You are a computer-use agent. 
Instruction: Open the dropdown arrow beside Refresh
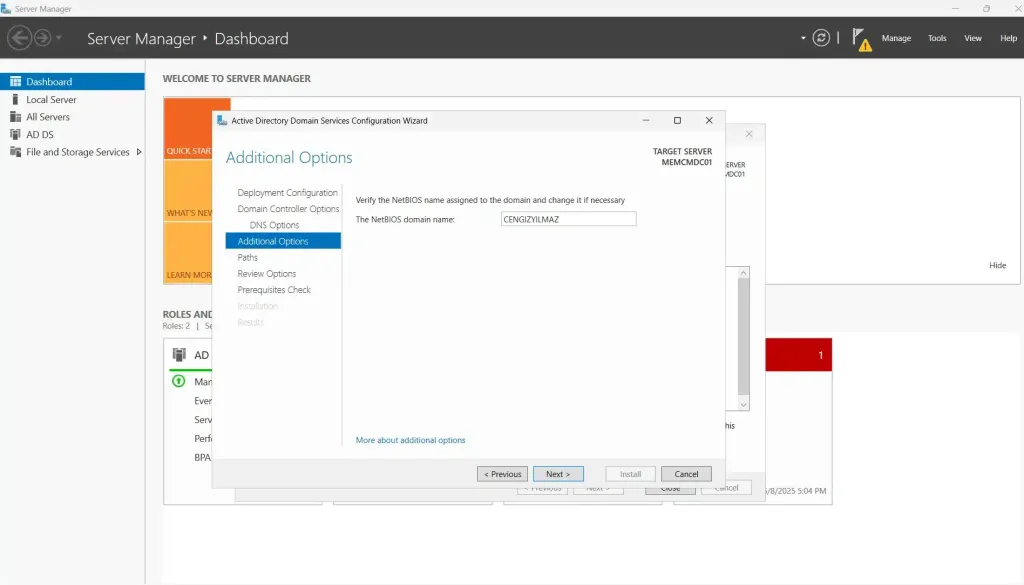click(803, 38)
